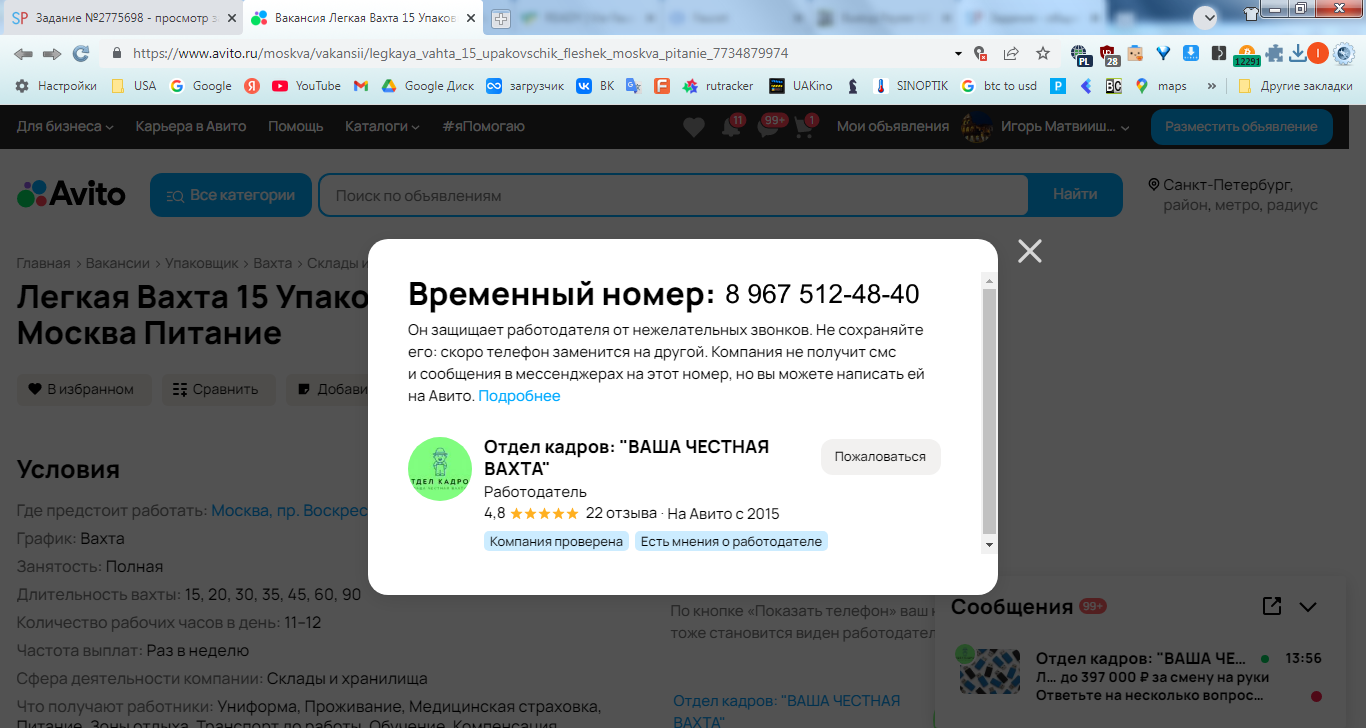
Task: Click the site padlock icon
Action: click(x=116, y=54)
